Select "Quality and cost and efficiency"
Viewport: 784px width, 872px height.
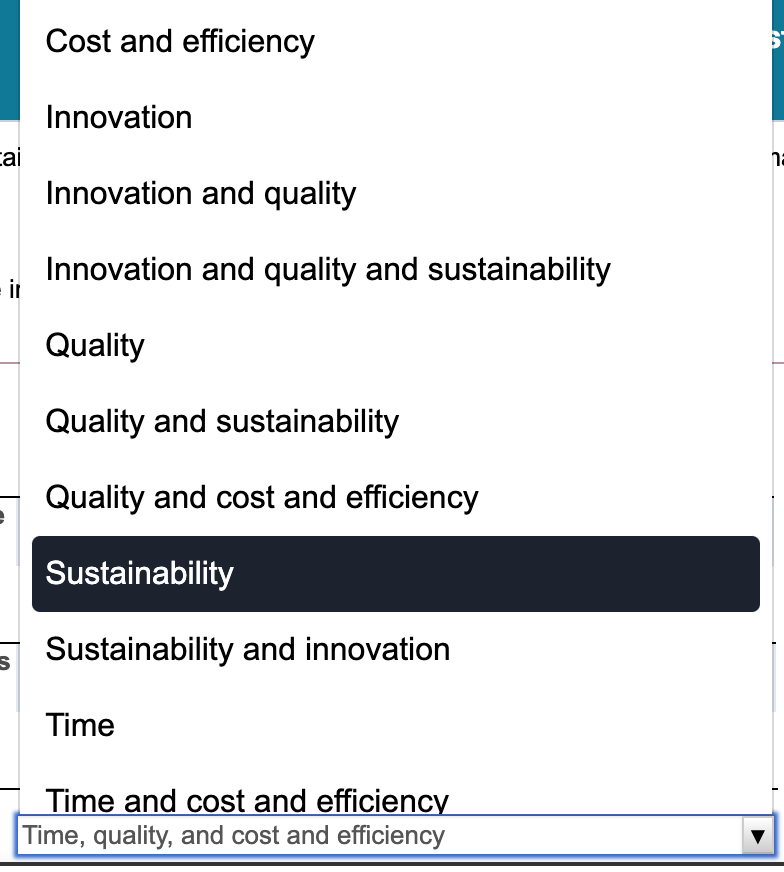click(x=262, y=497)
